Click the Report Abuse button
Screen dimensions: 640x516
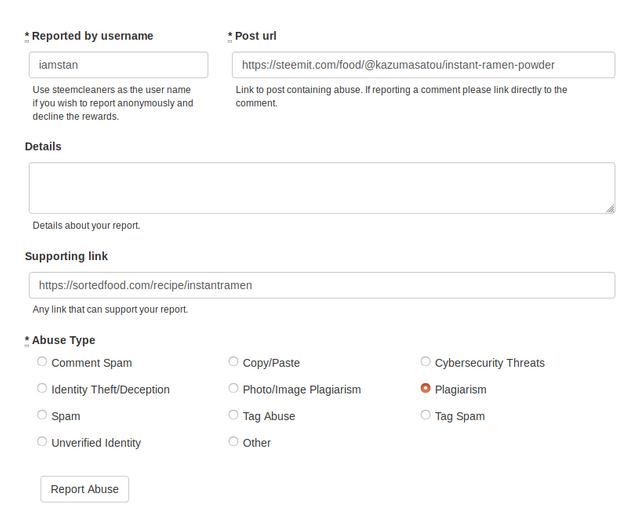(84, 489)
